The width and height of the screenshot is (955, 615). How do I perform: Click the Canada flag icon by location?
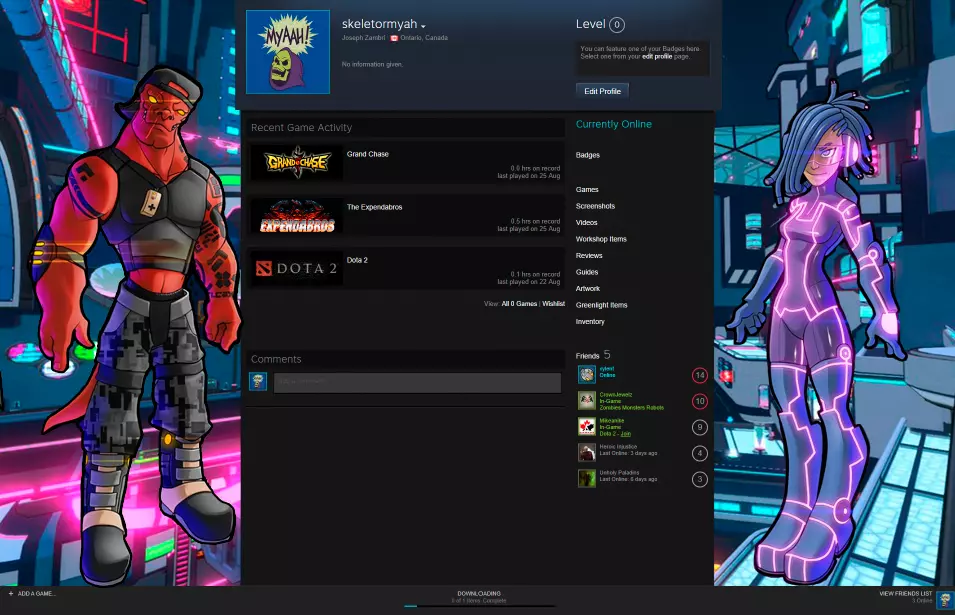[x=394, y=38]
